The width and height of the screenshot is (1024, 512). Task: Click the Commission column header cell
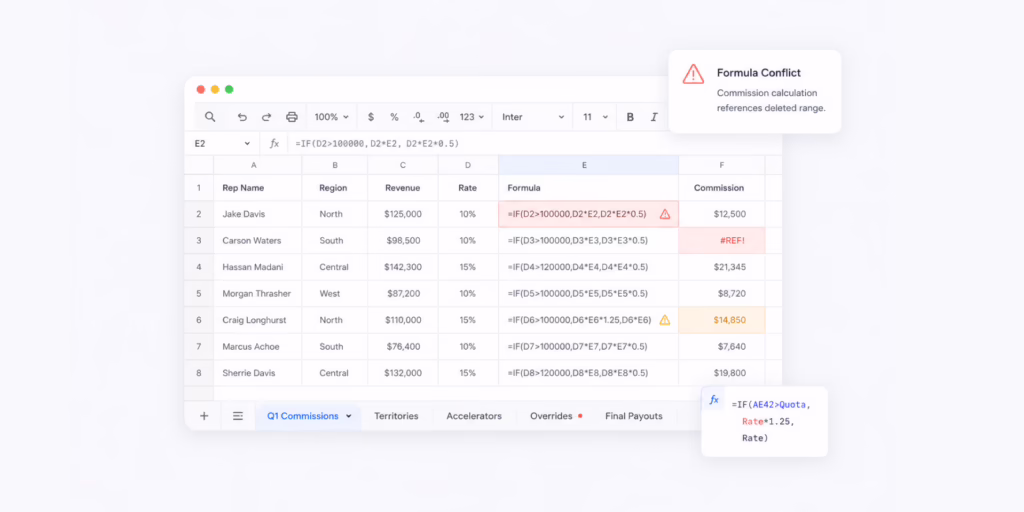click(x=722, y=187)
